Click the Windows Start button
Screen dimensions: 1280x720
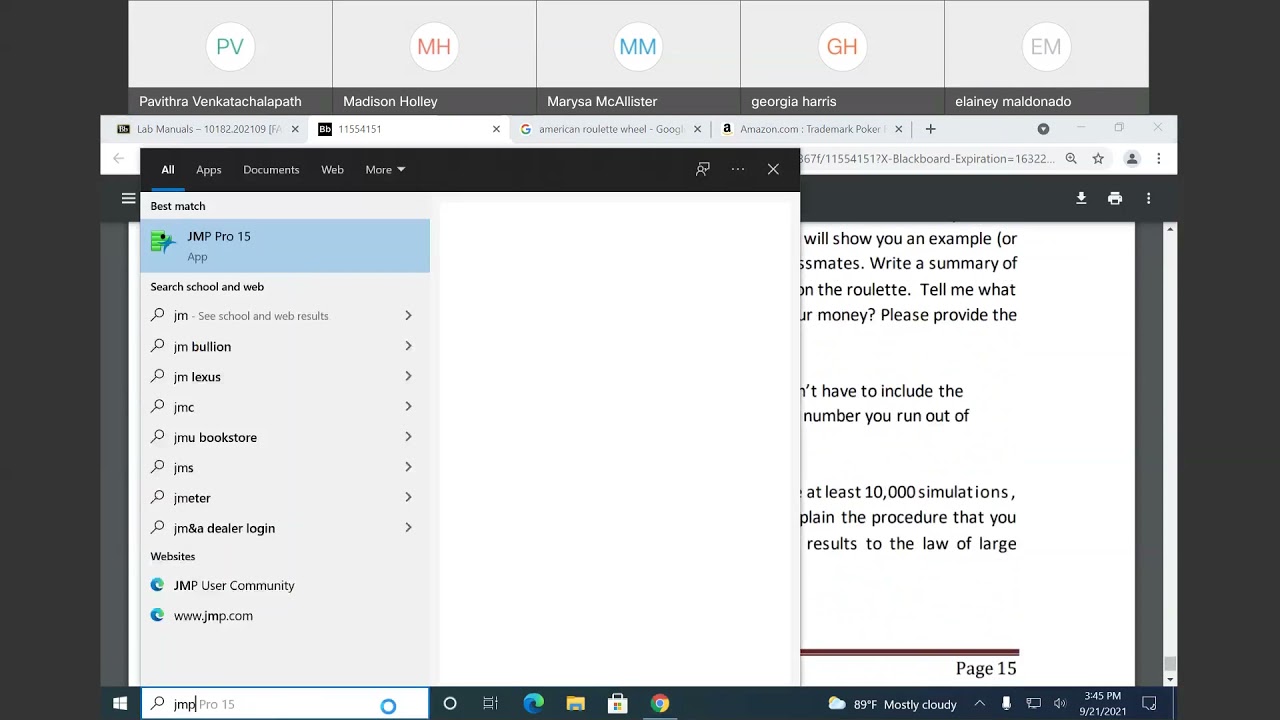pyautogui.click(x=120, y=704)
